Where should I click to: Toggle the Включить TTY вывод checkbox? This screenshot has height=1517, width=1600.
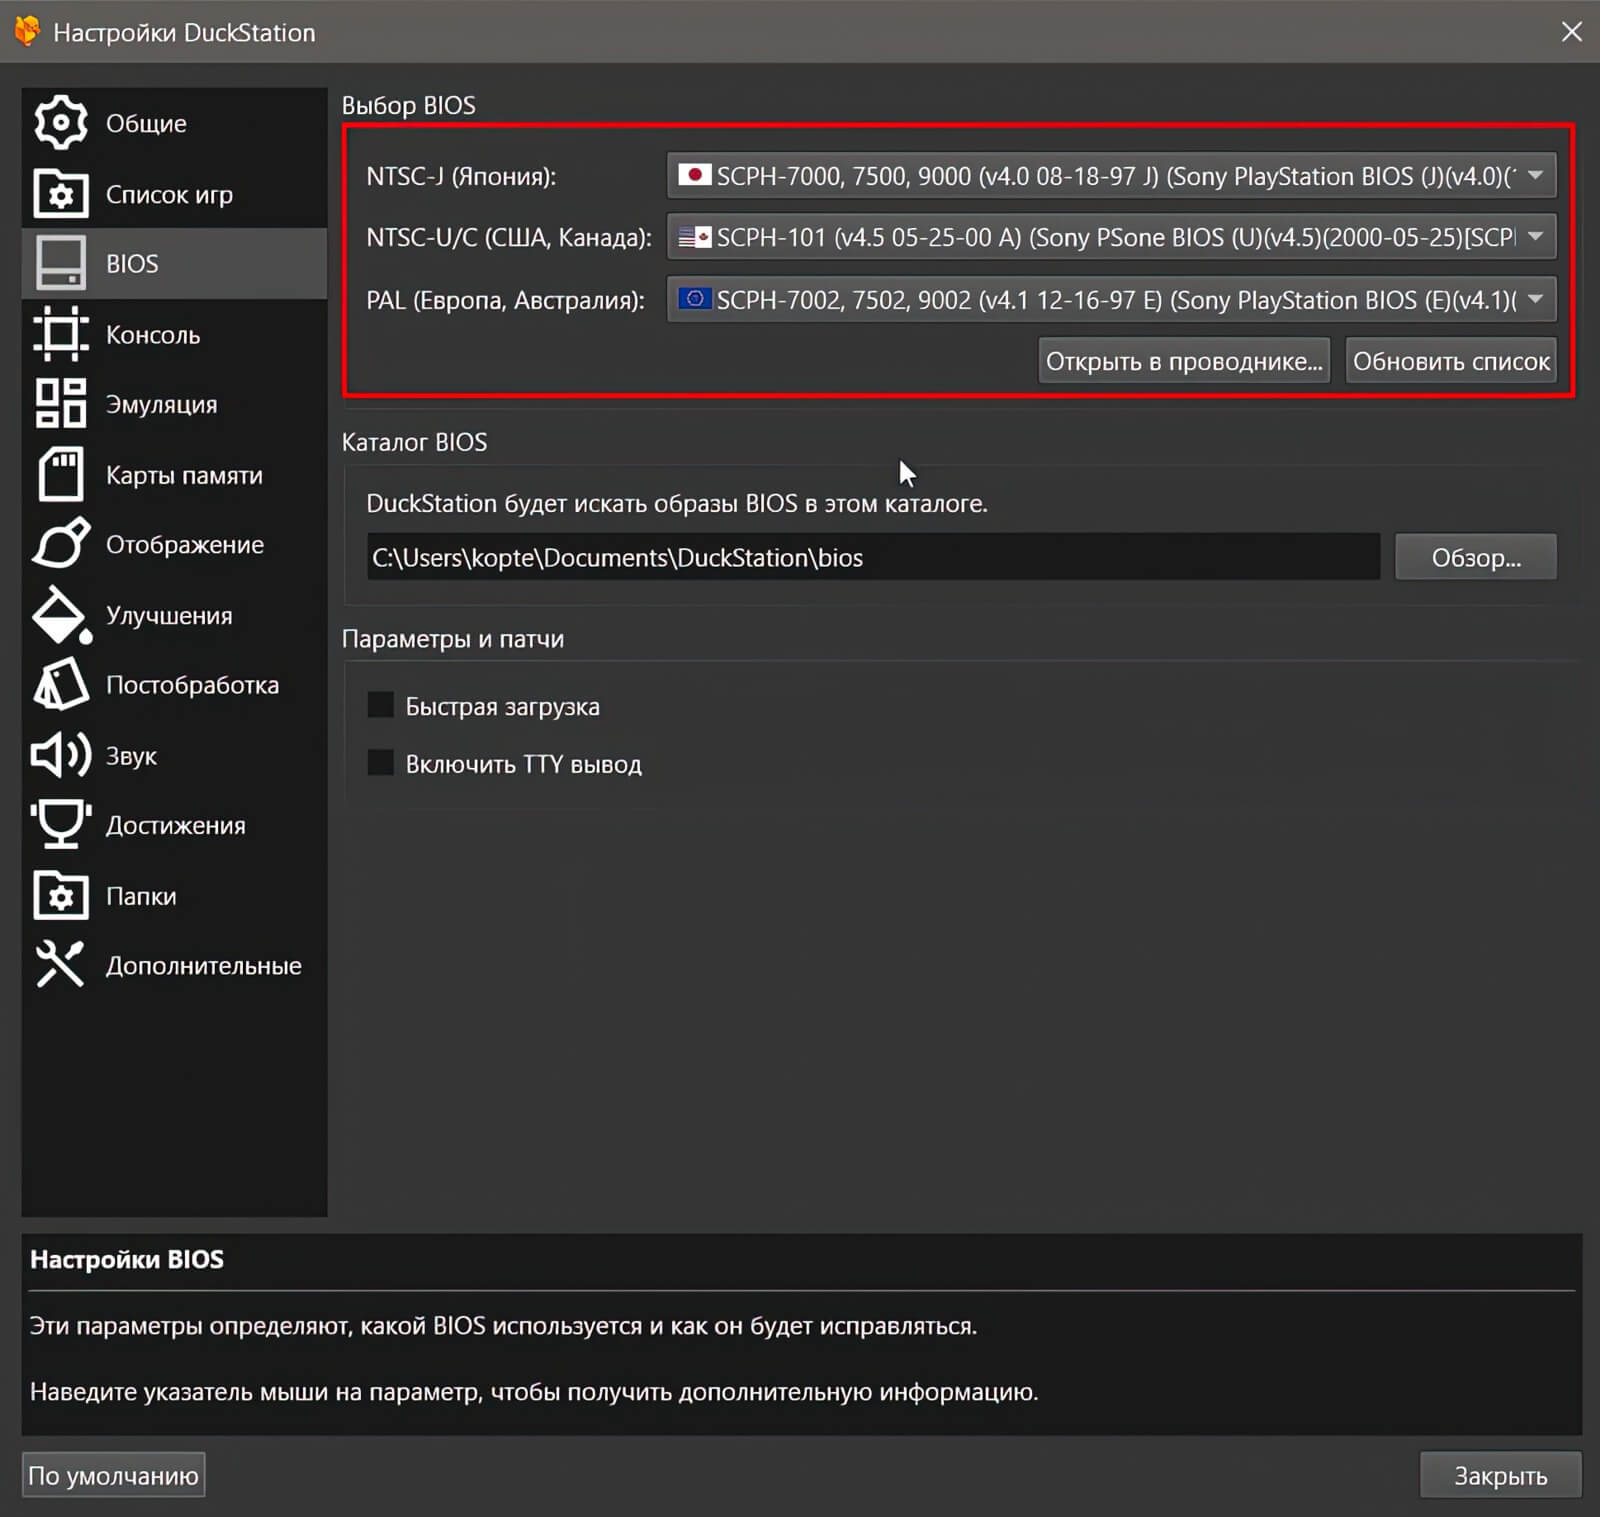(x=380, y=763)
